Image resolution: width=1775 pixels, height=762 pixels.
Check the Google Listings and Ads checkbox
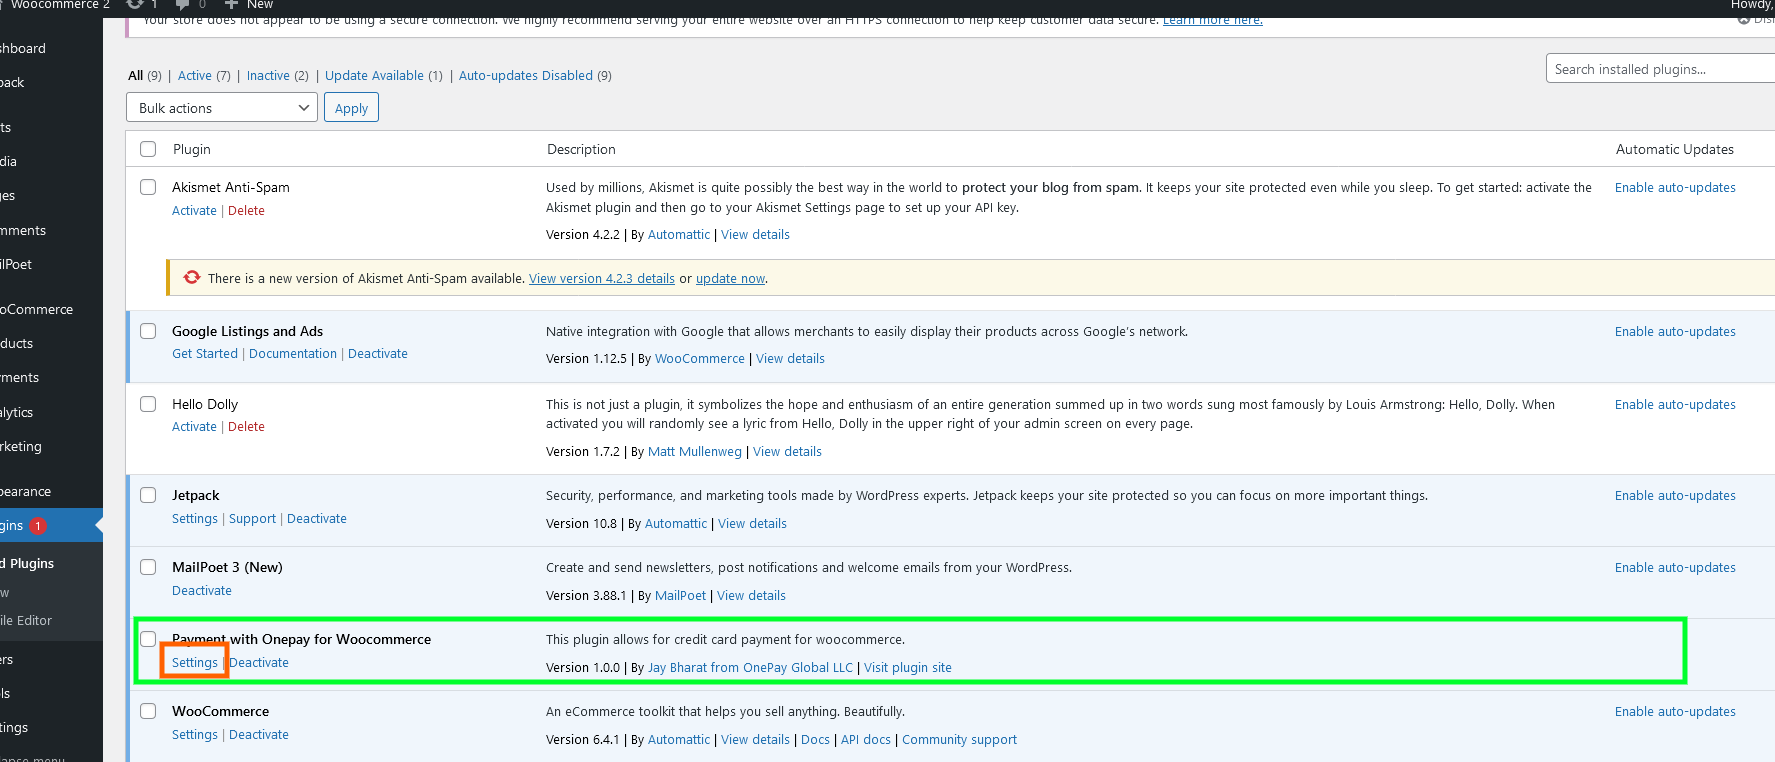click(x=148, y=331)
